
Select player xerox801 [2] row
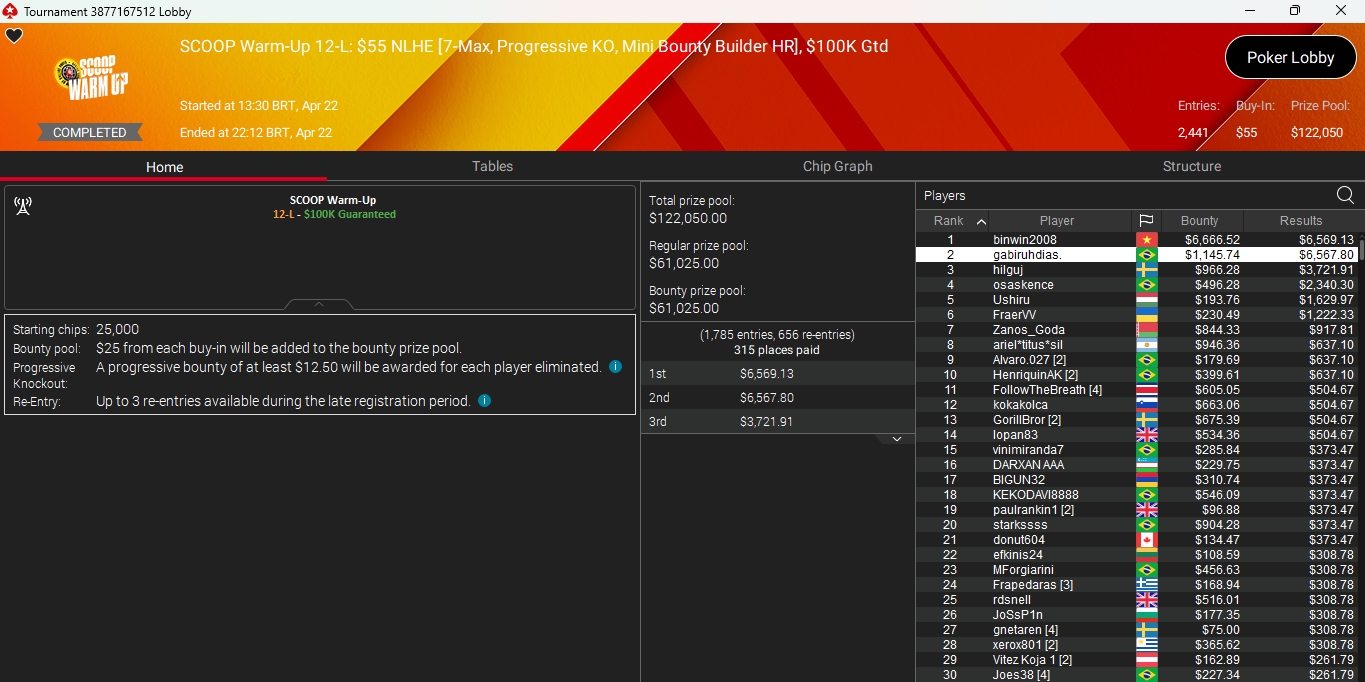tap(1137, 645)
